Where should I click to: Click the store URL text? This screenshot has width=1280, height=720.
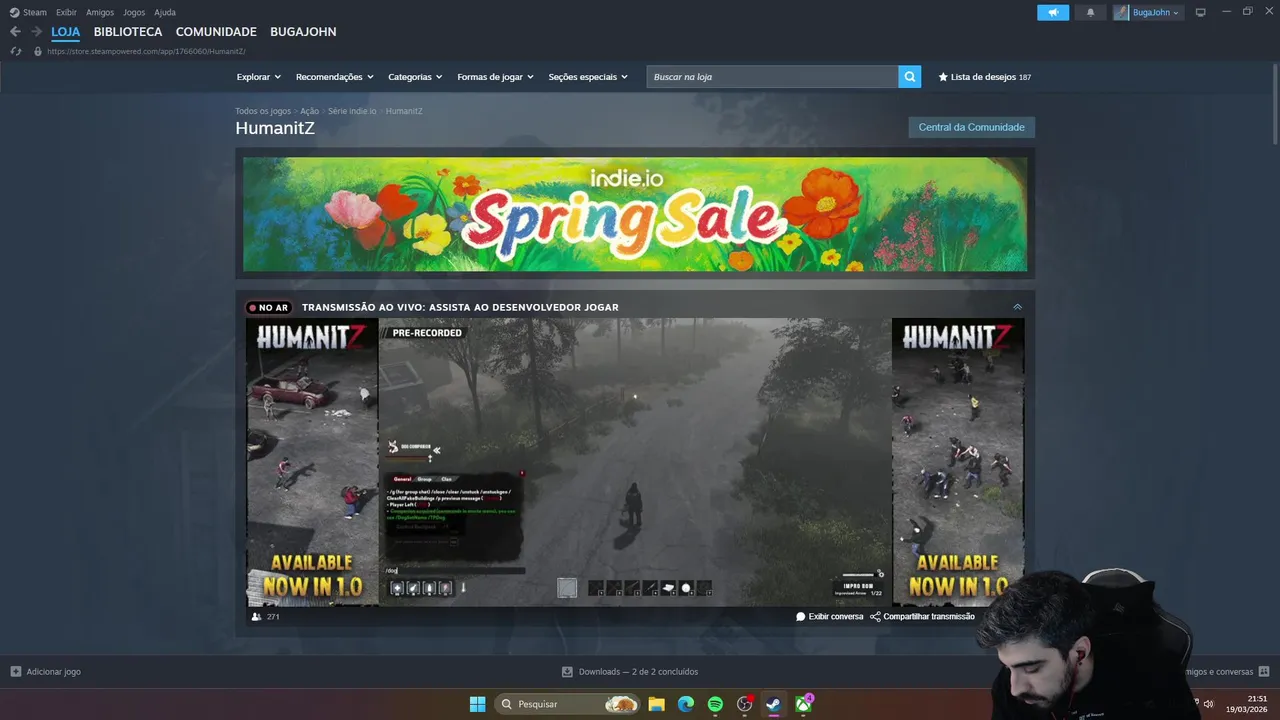click(x=146, y=51)
